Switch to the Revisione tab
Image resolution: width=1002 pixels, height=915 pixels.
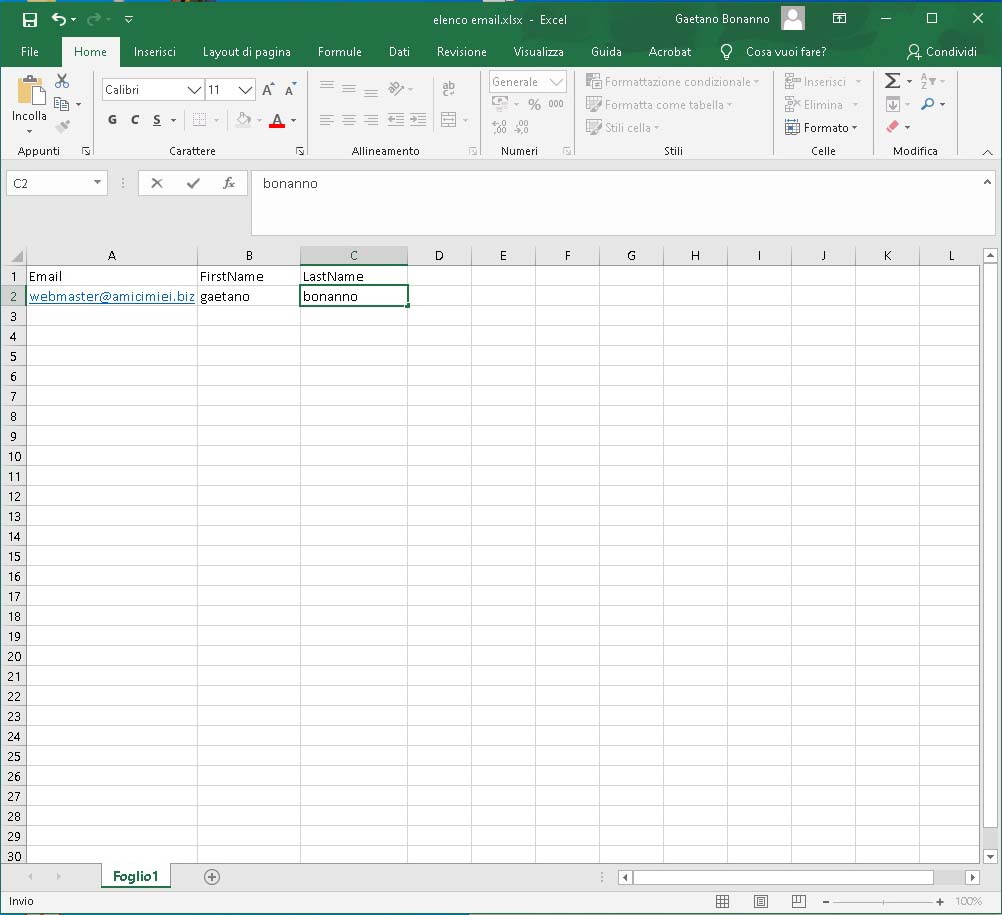click(x=461, y=52)
